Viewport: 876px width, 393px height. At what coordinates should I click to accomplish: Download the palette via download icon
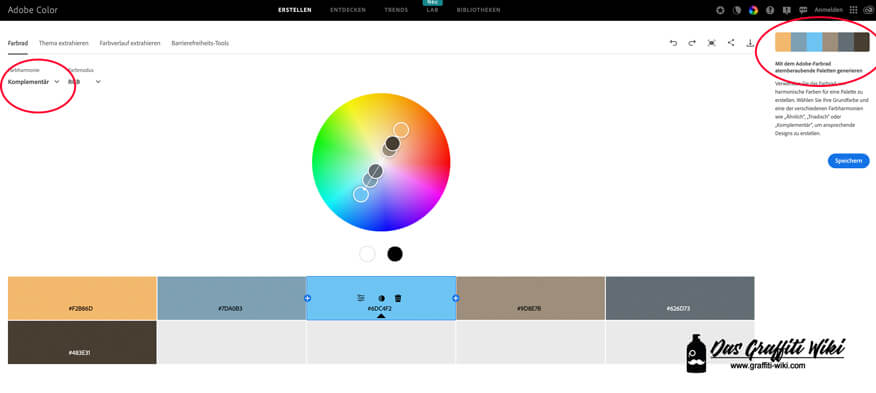click(x=750, y=43)
